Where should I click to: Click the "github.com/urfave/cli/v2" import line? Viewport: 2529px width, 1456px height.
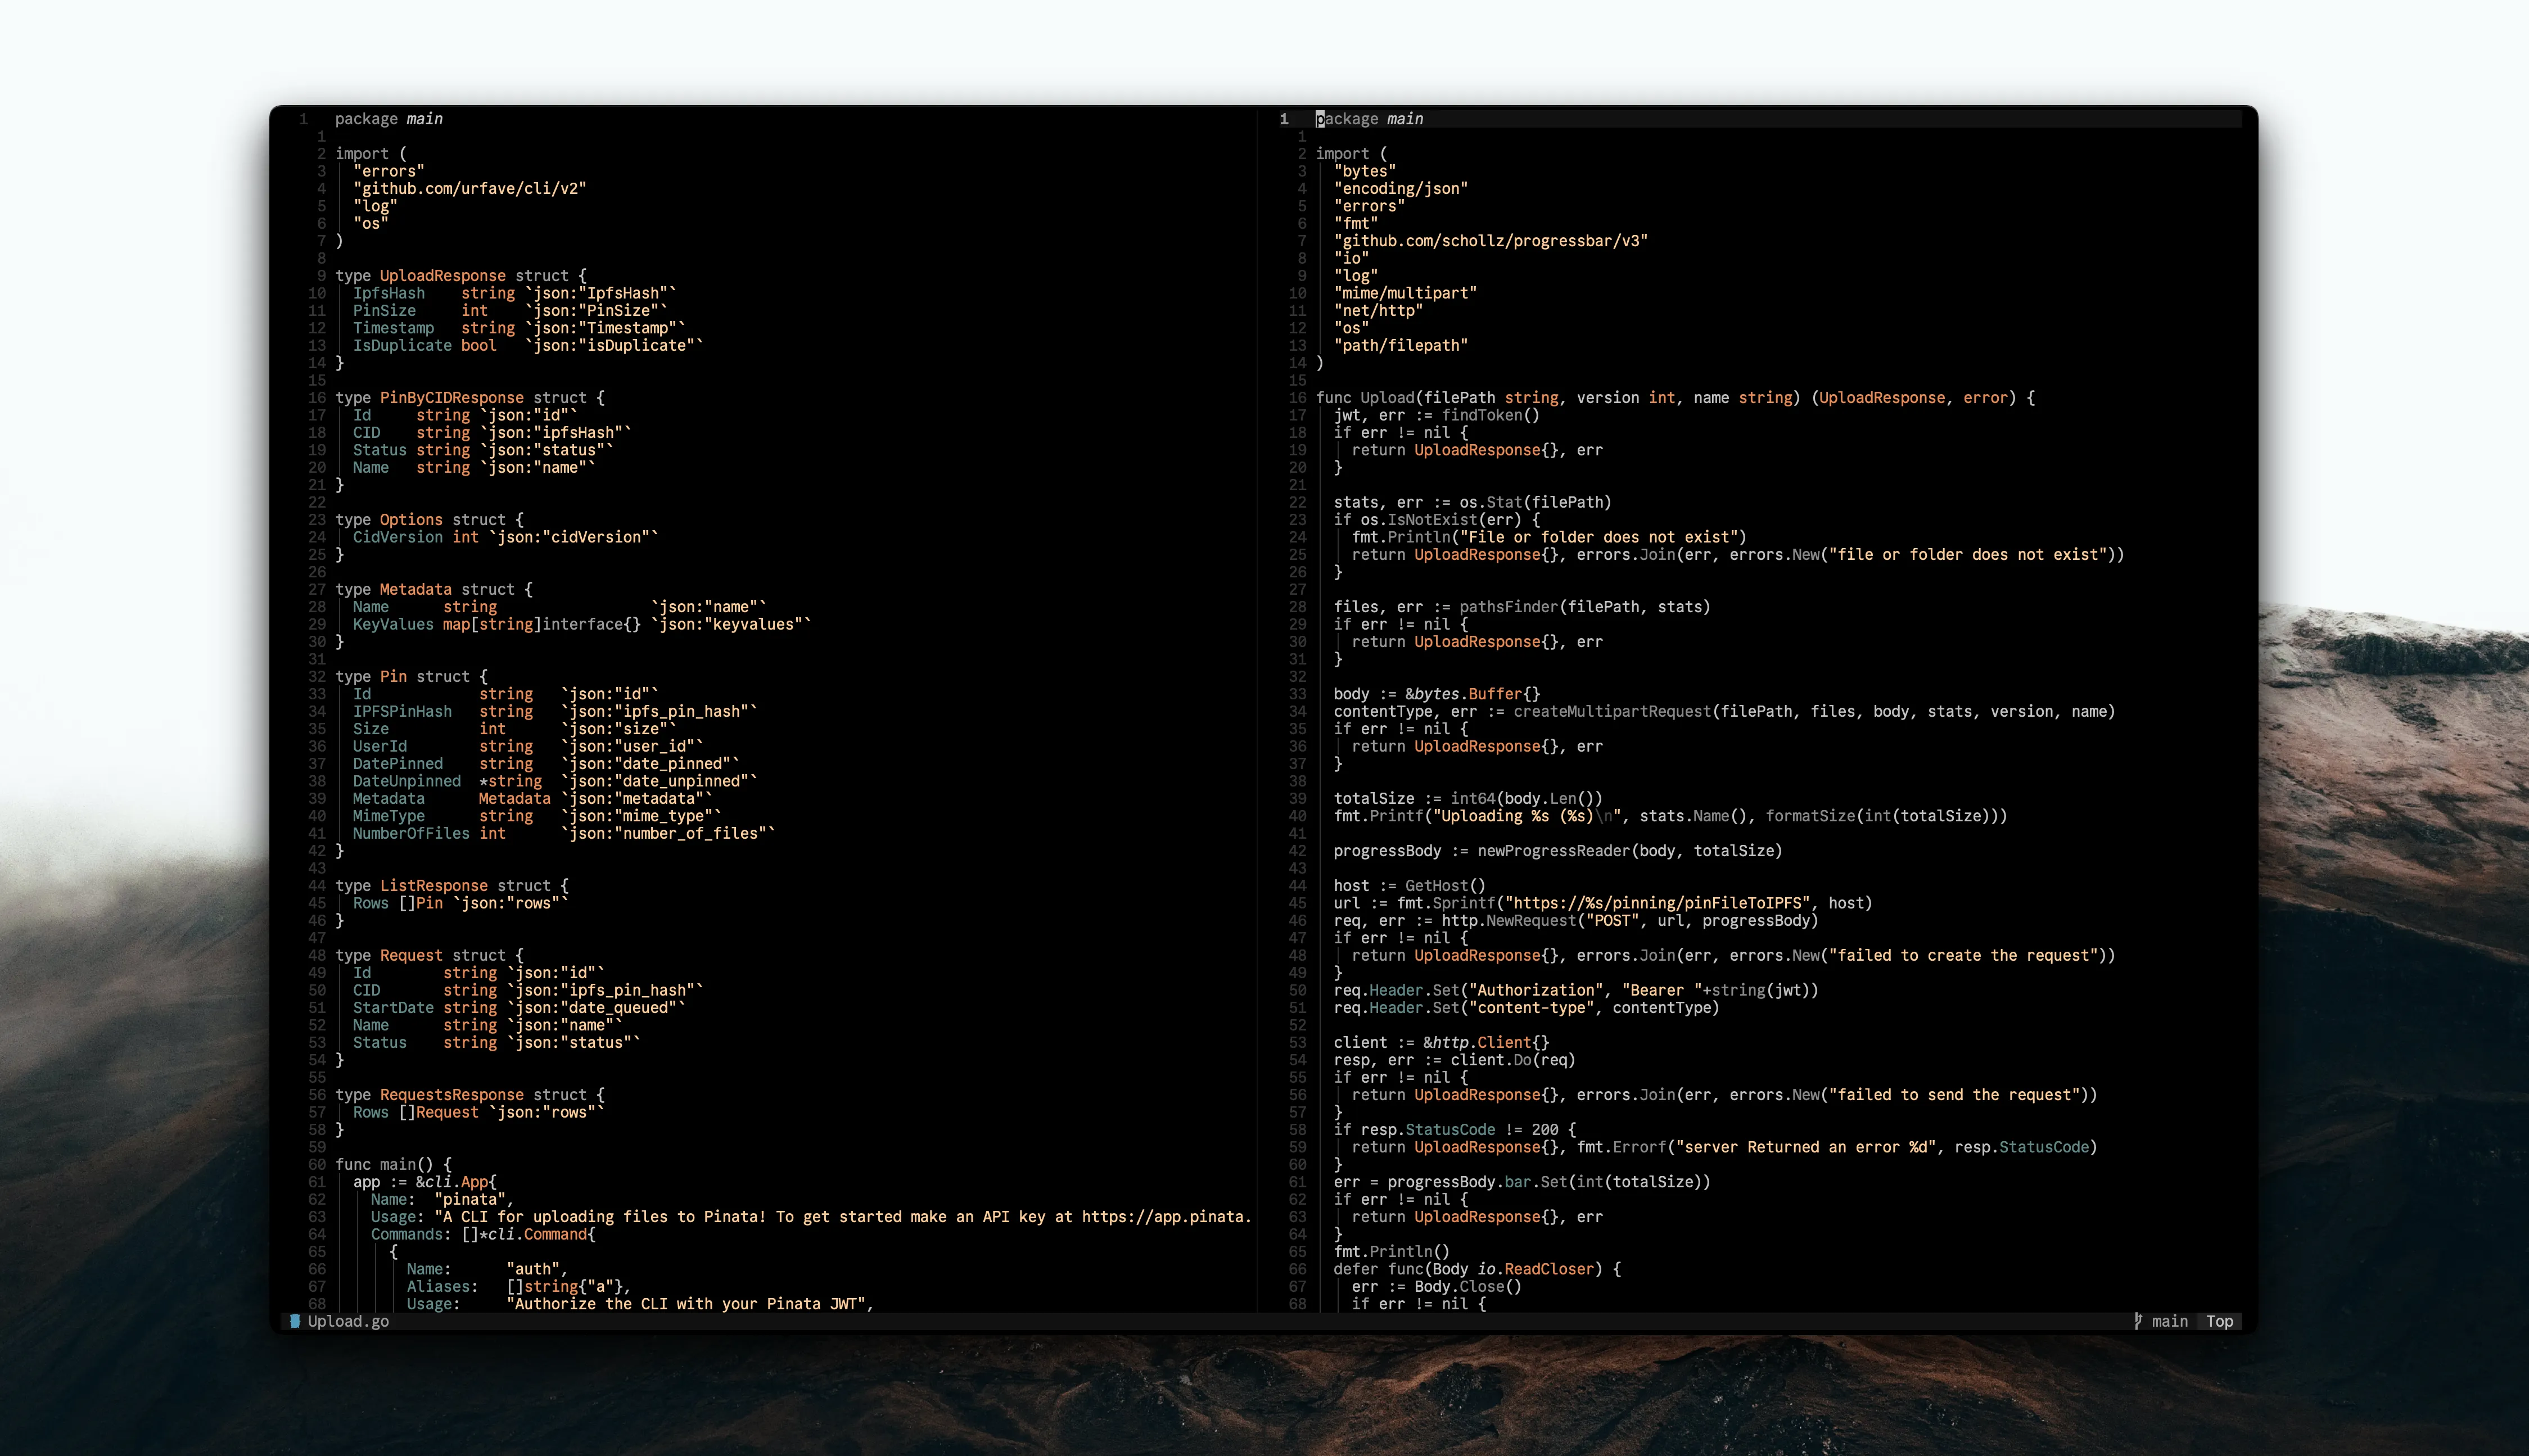pos(470,188)
